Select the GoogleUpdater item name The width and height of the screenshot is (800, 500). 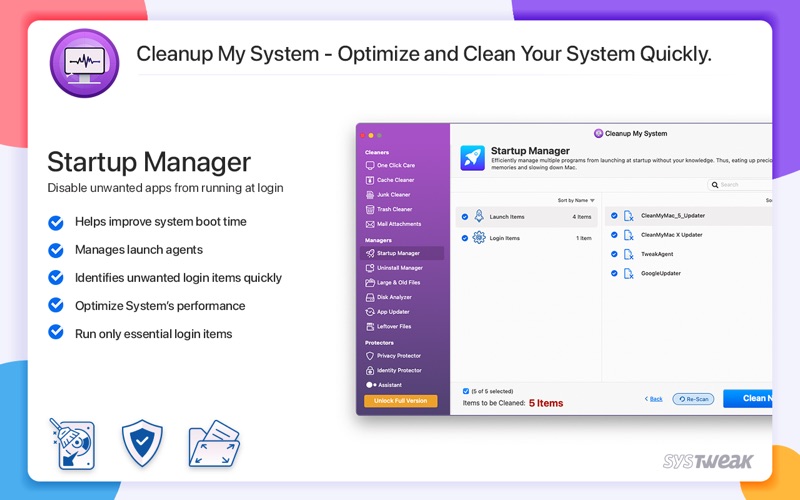click(x=661, y=273)
